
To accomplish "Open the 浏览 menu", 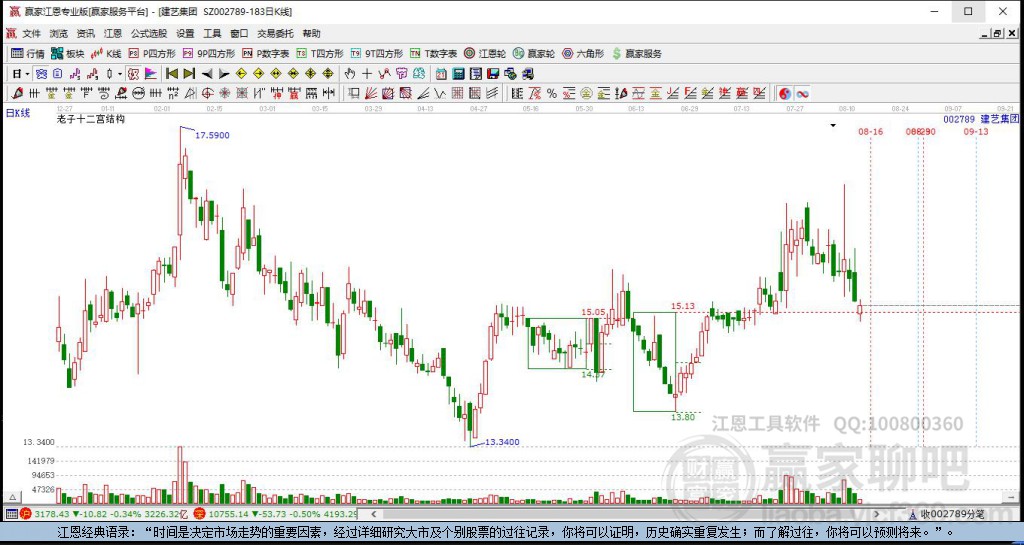I will [x=59, y=33].
